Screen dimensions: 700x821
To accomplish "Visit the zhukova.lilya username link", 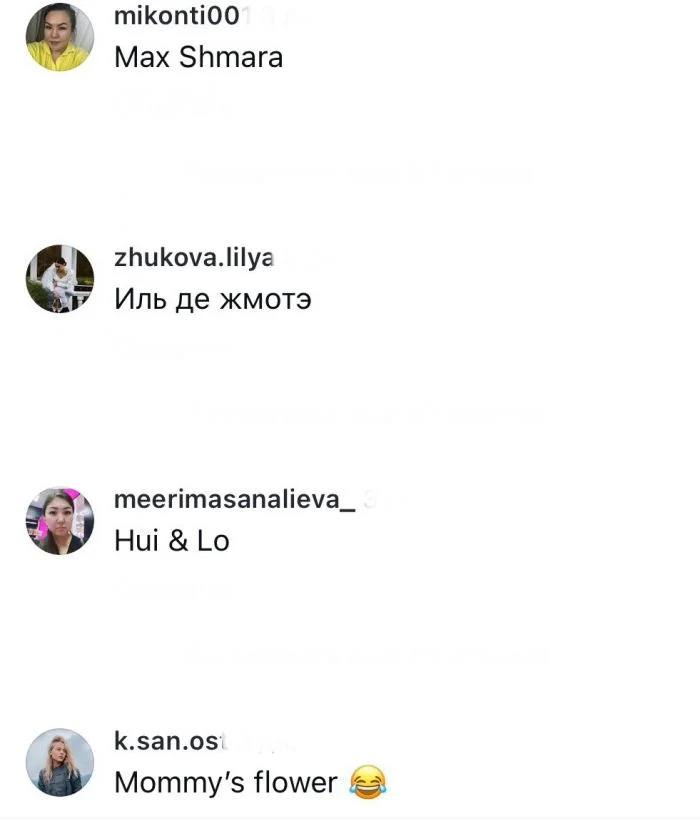I will [x=194, y=258].
